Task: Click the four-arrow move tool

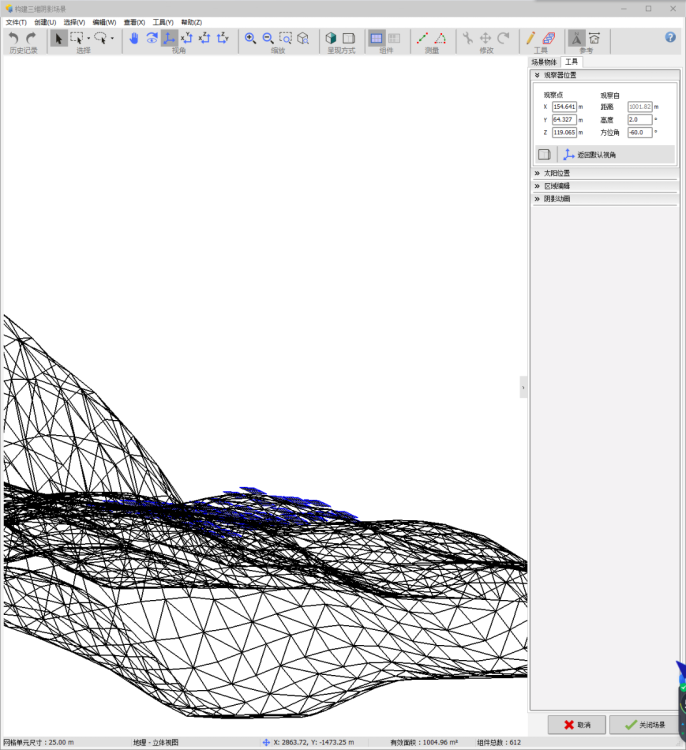Action: (x=486, y=38)
